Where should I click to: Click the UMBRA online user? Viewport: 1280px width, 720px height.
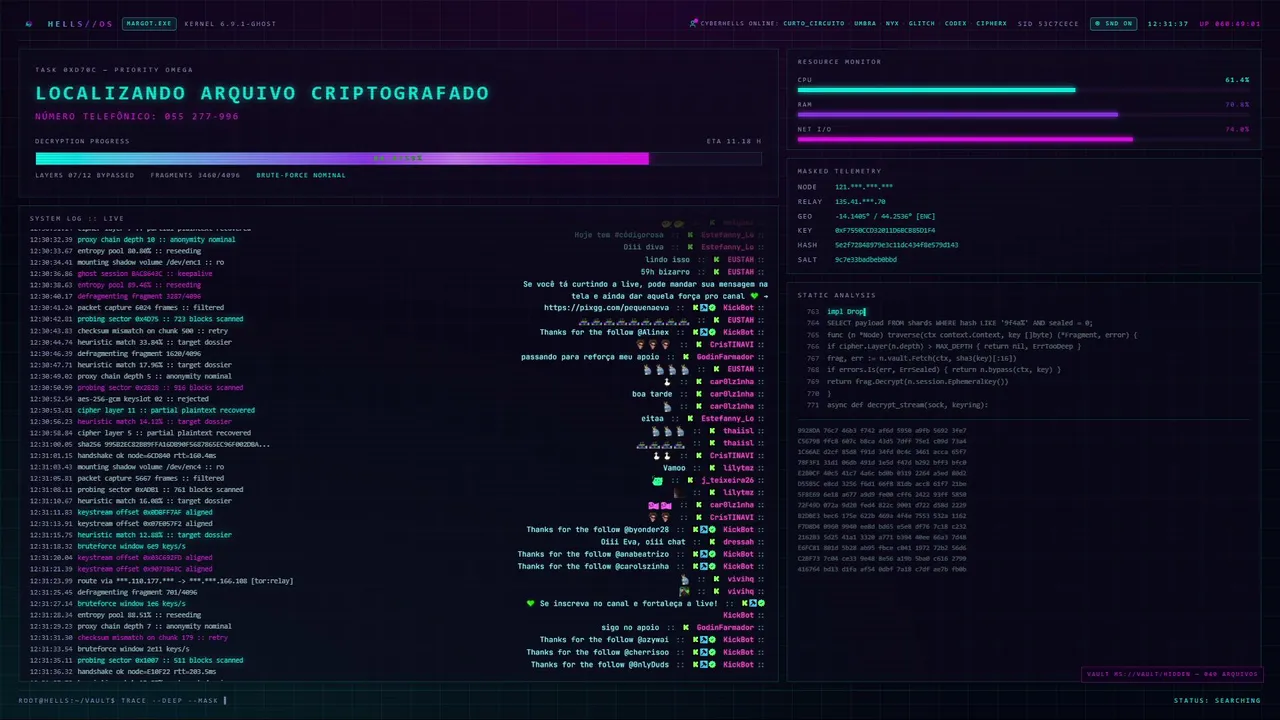point(865,23)
